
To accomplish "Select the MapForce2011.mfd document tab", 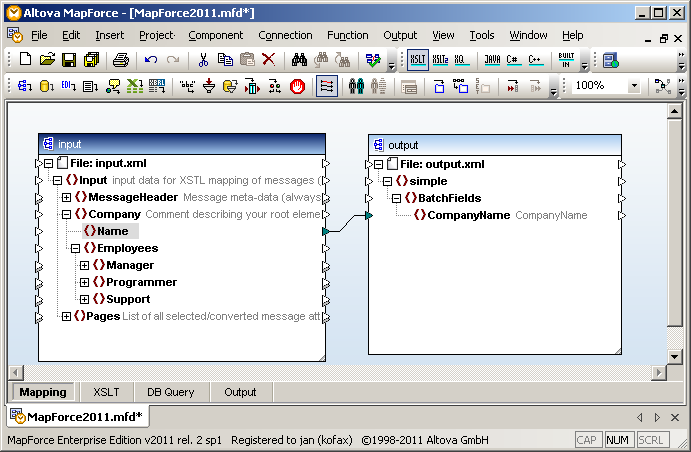I will (x=78, y=416).
